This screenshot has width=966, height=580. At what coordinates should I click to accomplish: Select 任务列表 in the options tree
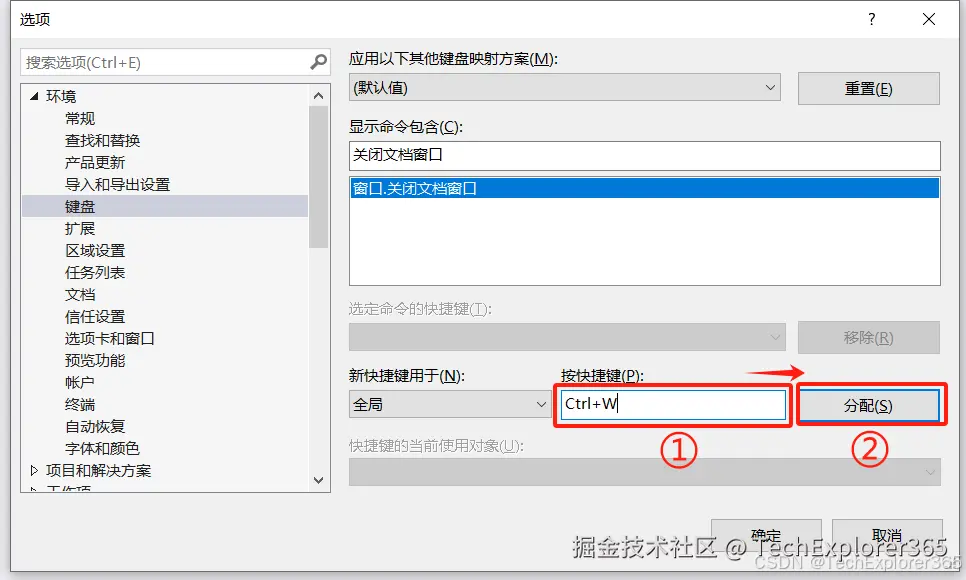pyautogui.click(x=97, y=272)
